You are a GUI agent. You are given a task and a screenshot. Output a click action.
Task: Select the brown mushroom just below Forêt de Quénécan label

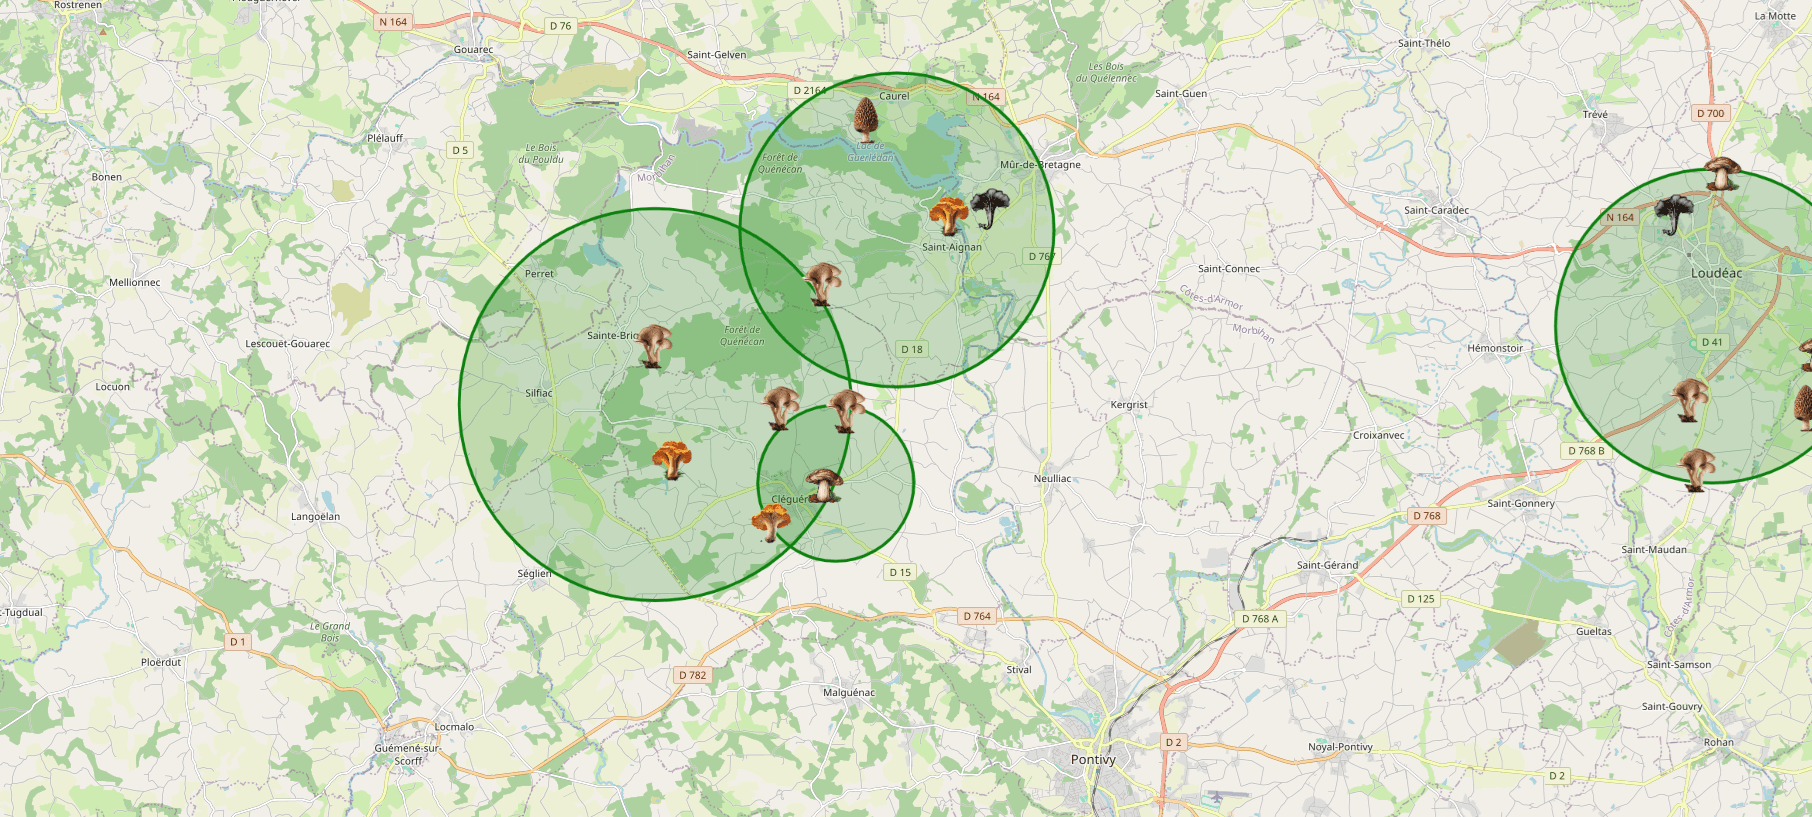(781, 408)
